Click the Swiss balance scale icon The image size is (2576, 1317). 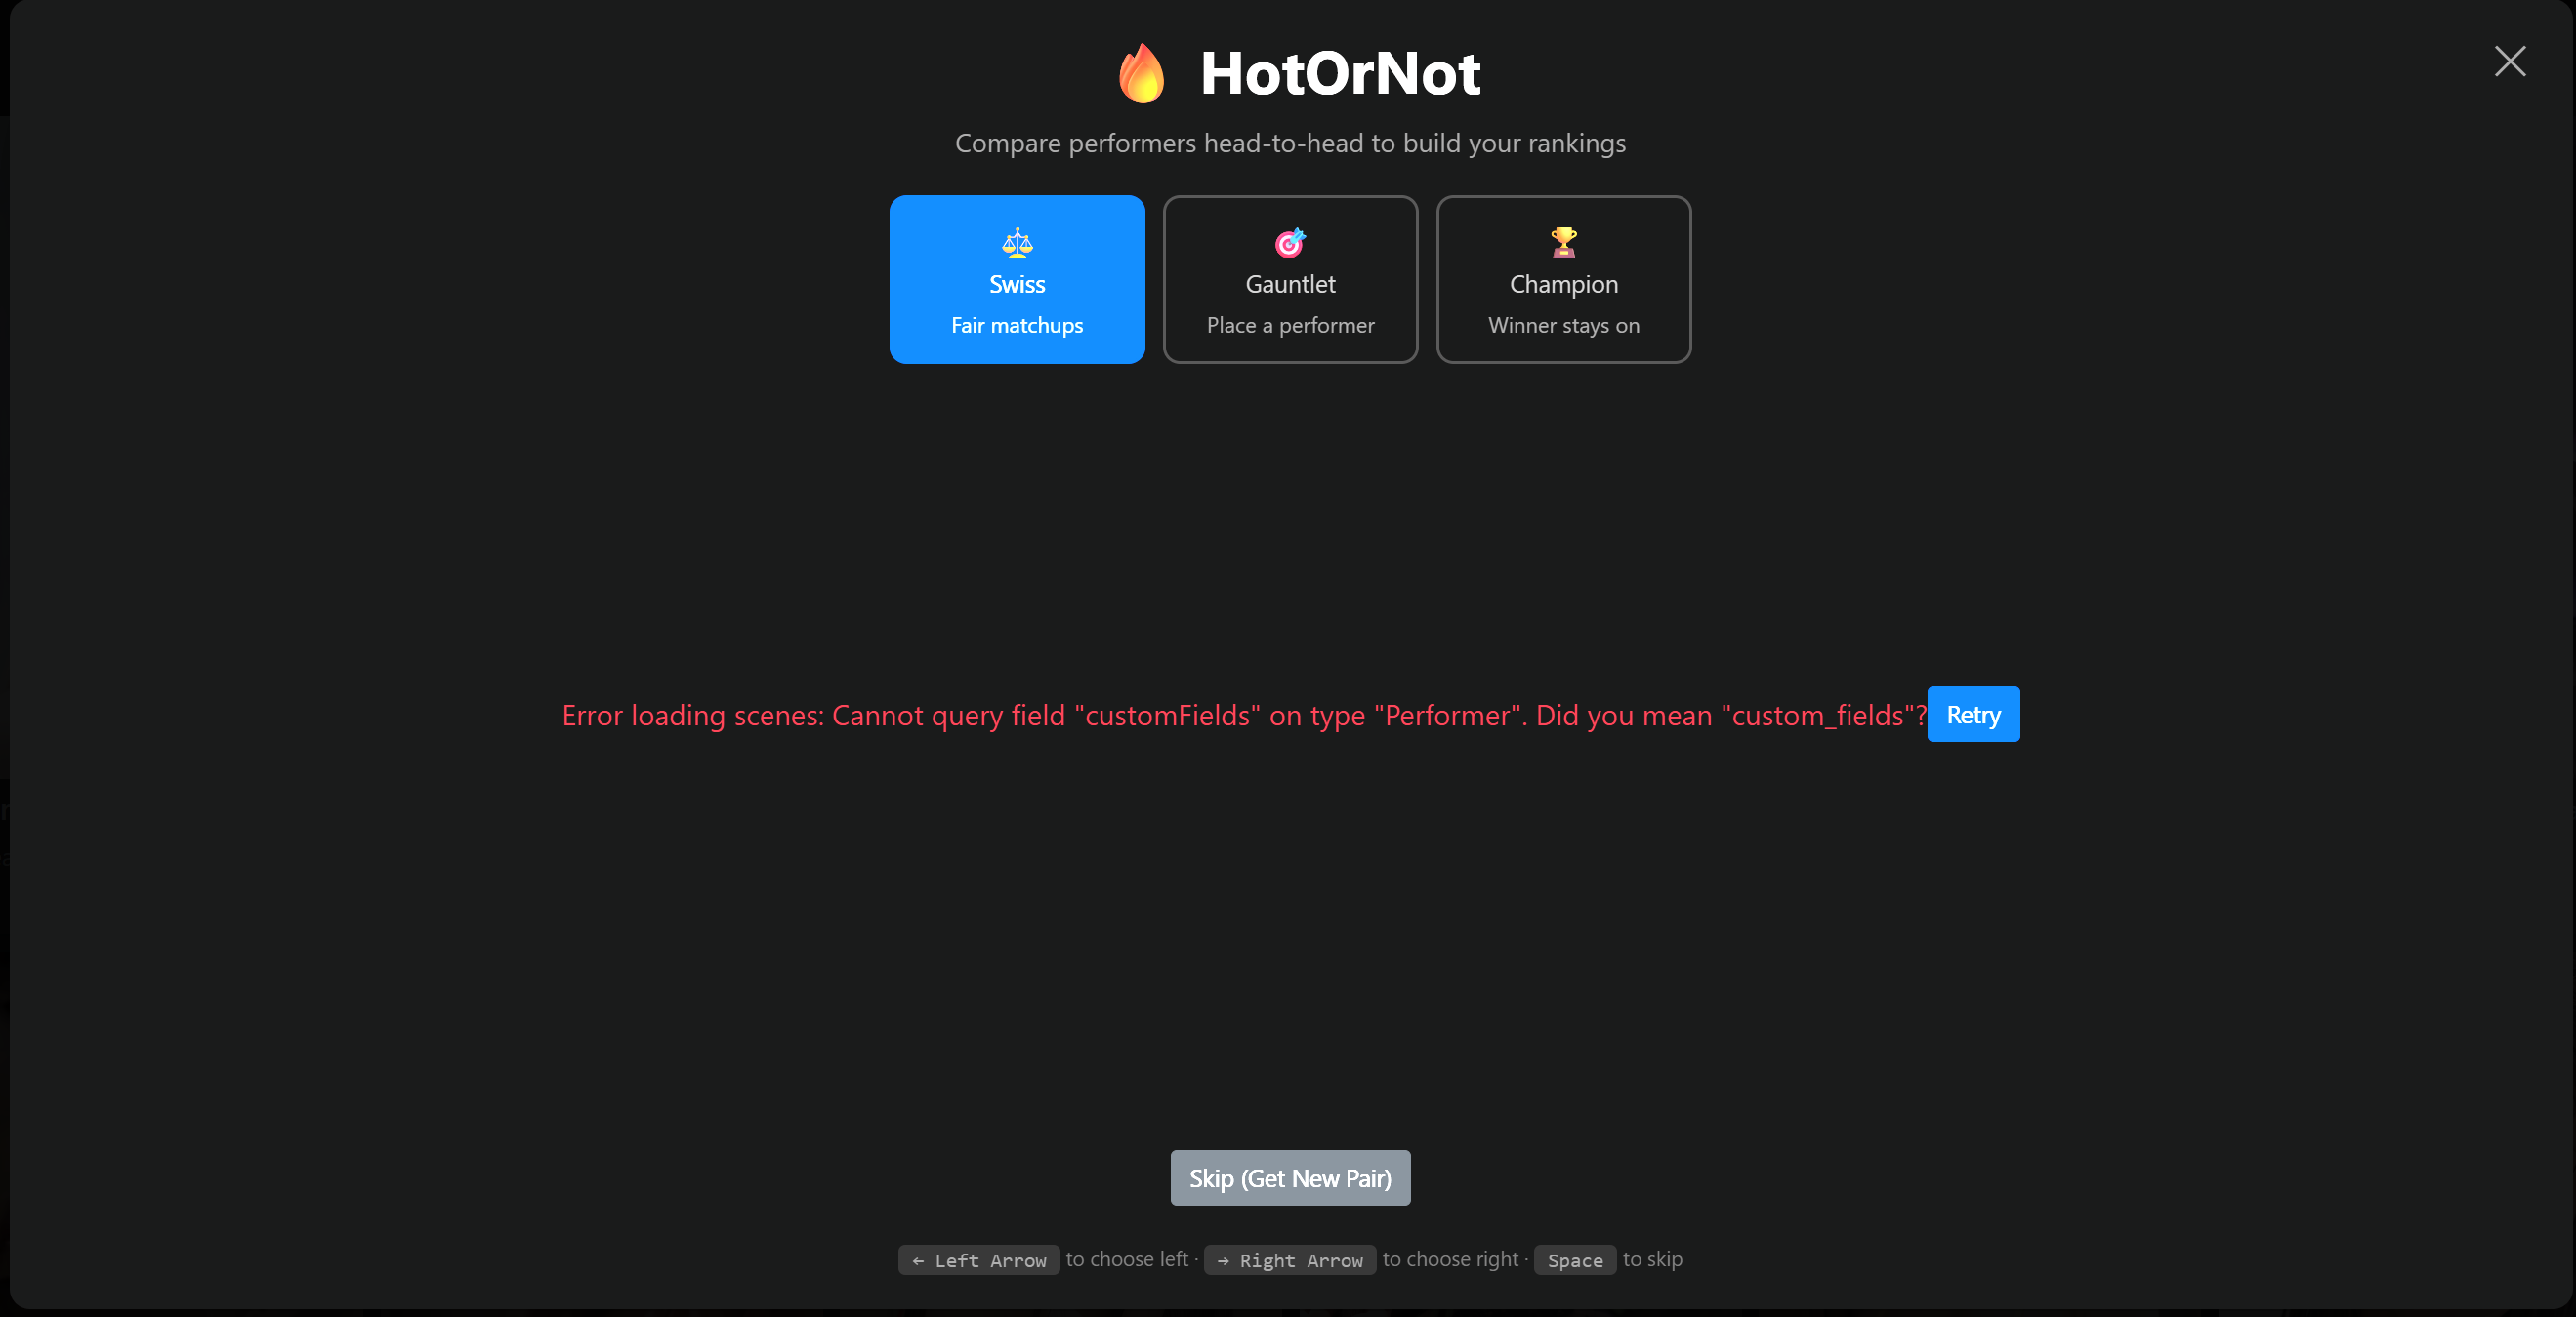(x=1017, y=243)
